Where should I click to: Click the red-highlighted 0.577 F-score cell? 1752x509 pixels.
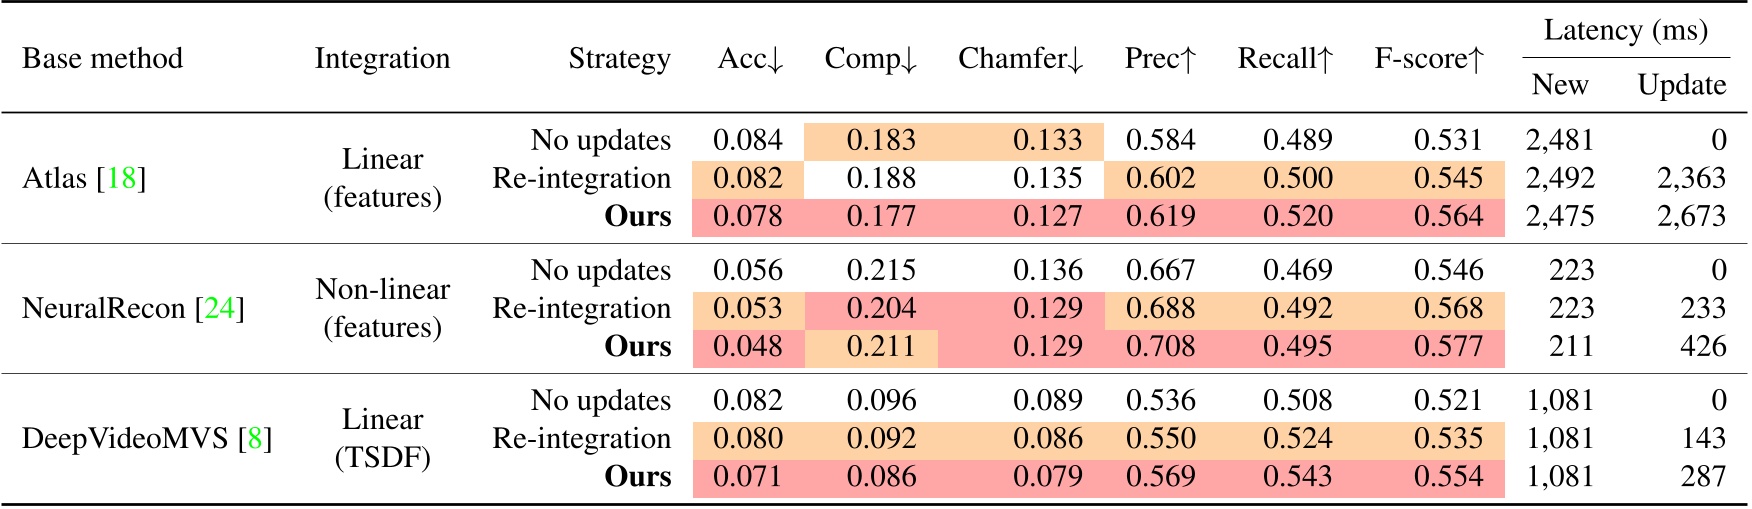click(1448, 347)
